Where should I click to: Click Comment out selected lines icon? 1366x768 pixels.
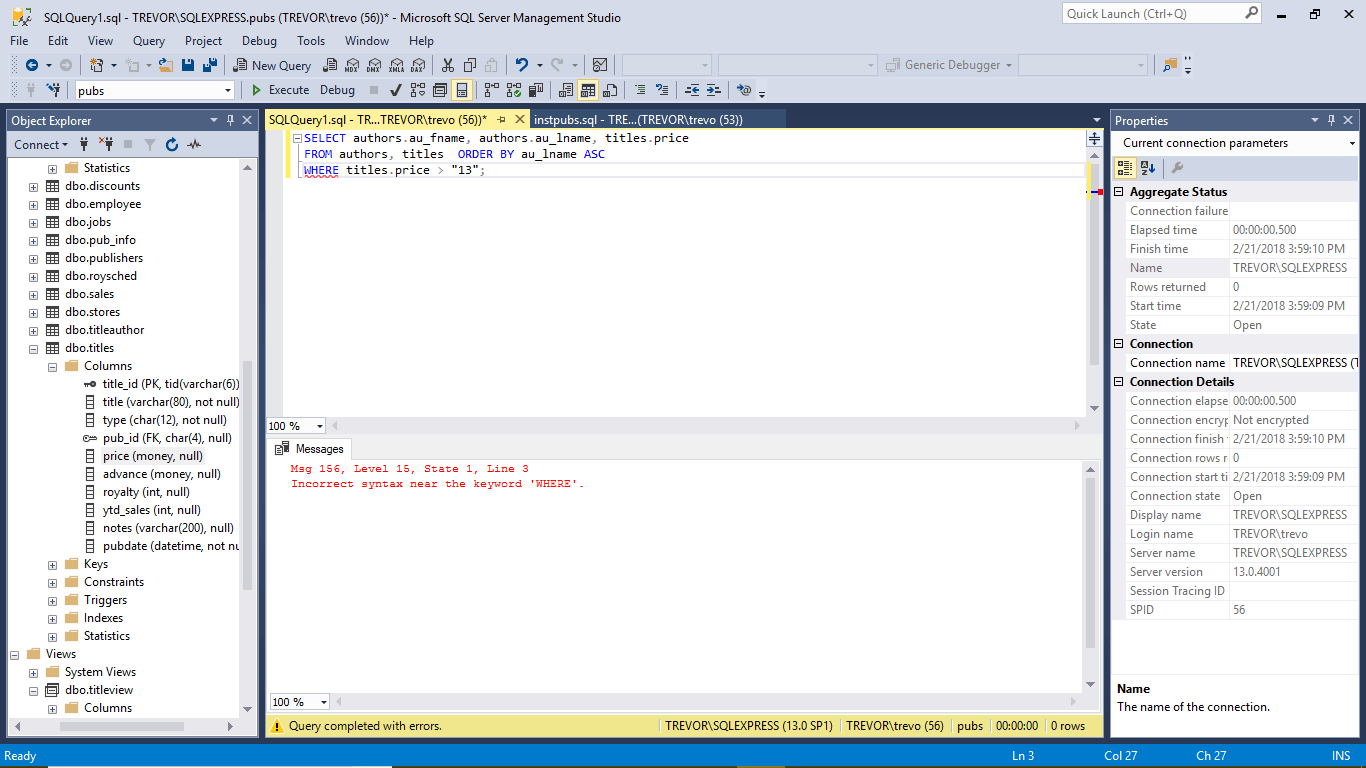[x=640, y=90]
